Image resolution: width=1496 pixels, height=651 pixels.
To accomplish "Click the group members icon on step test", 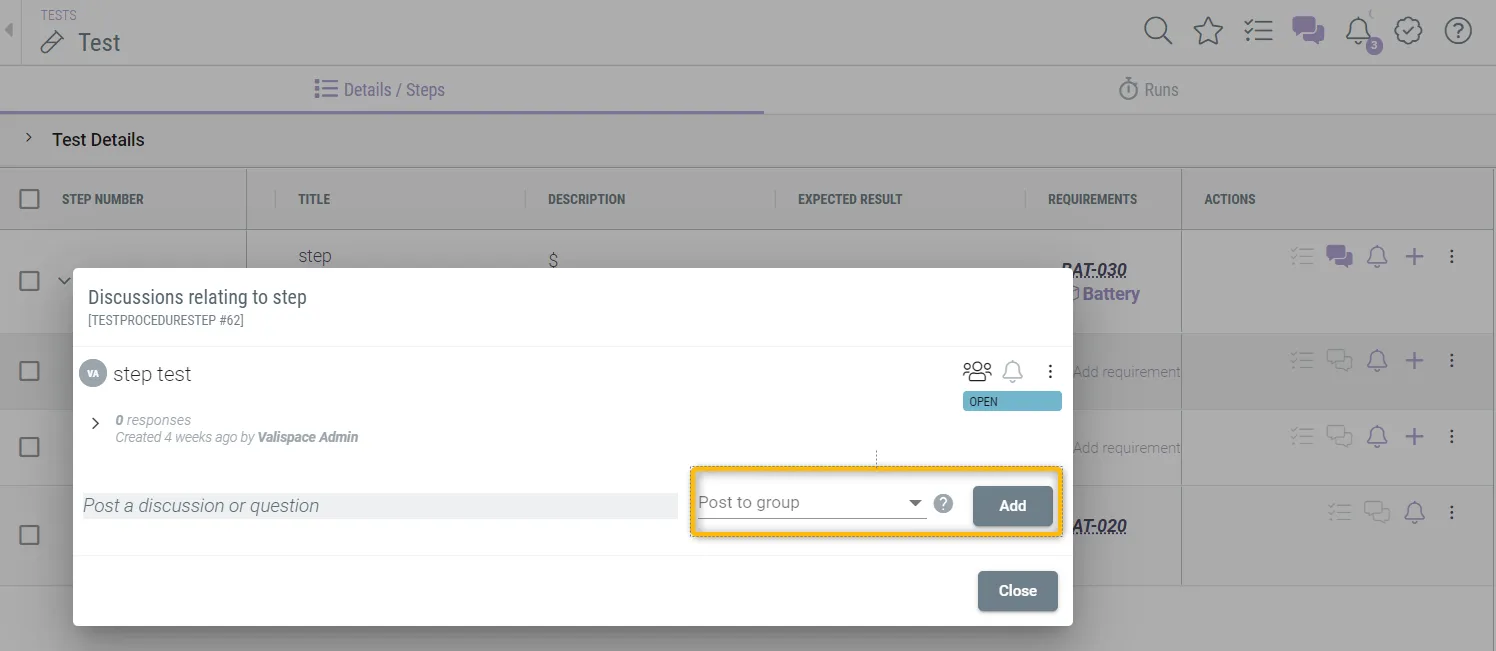I will [977, 371].
